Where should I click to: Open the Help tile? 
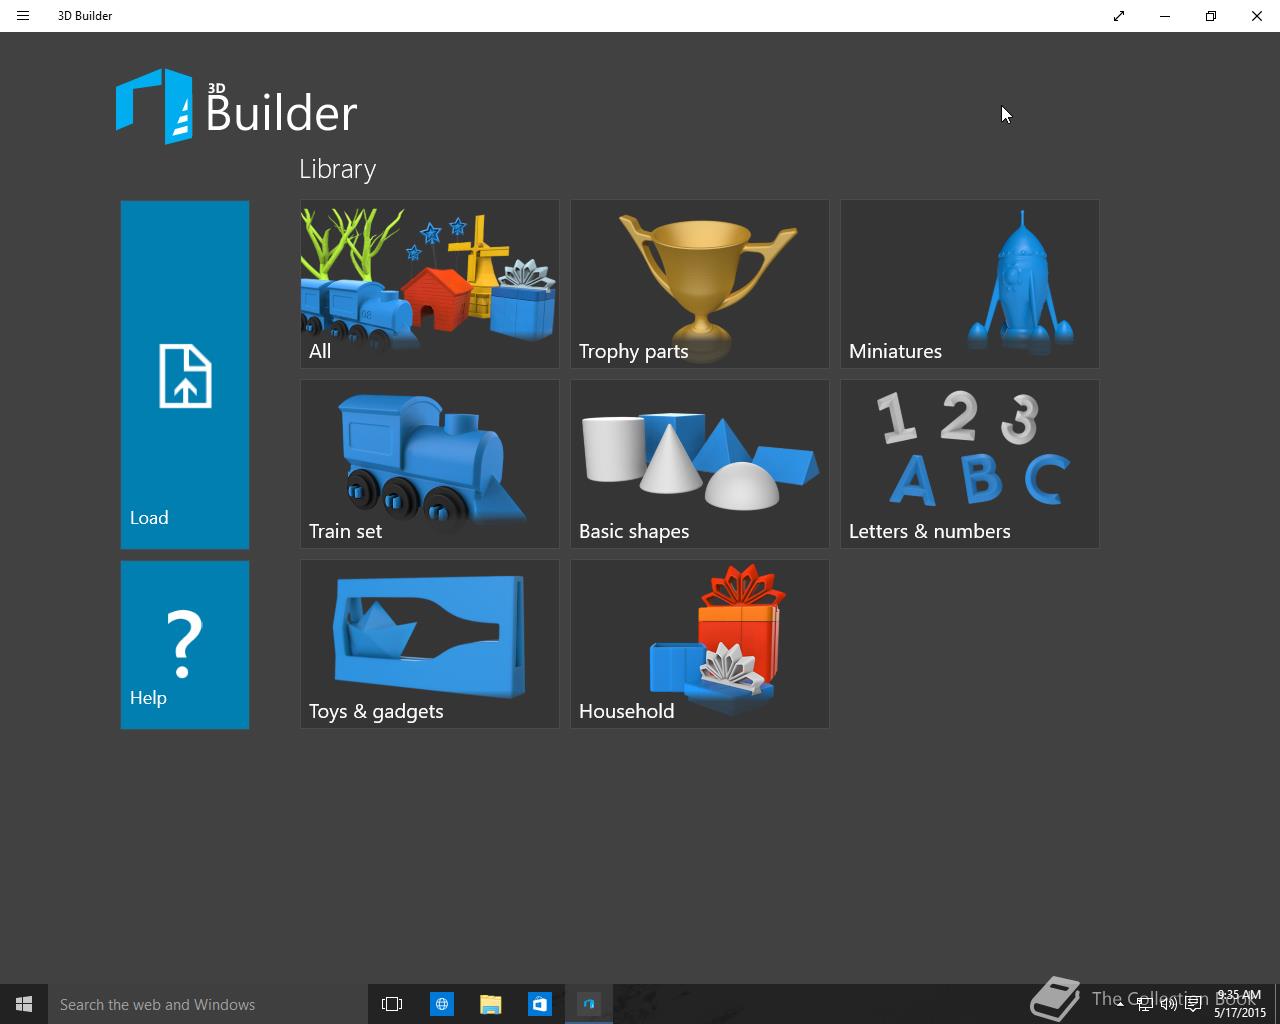tap(185, 644)
